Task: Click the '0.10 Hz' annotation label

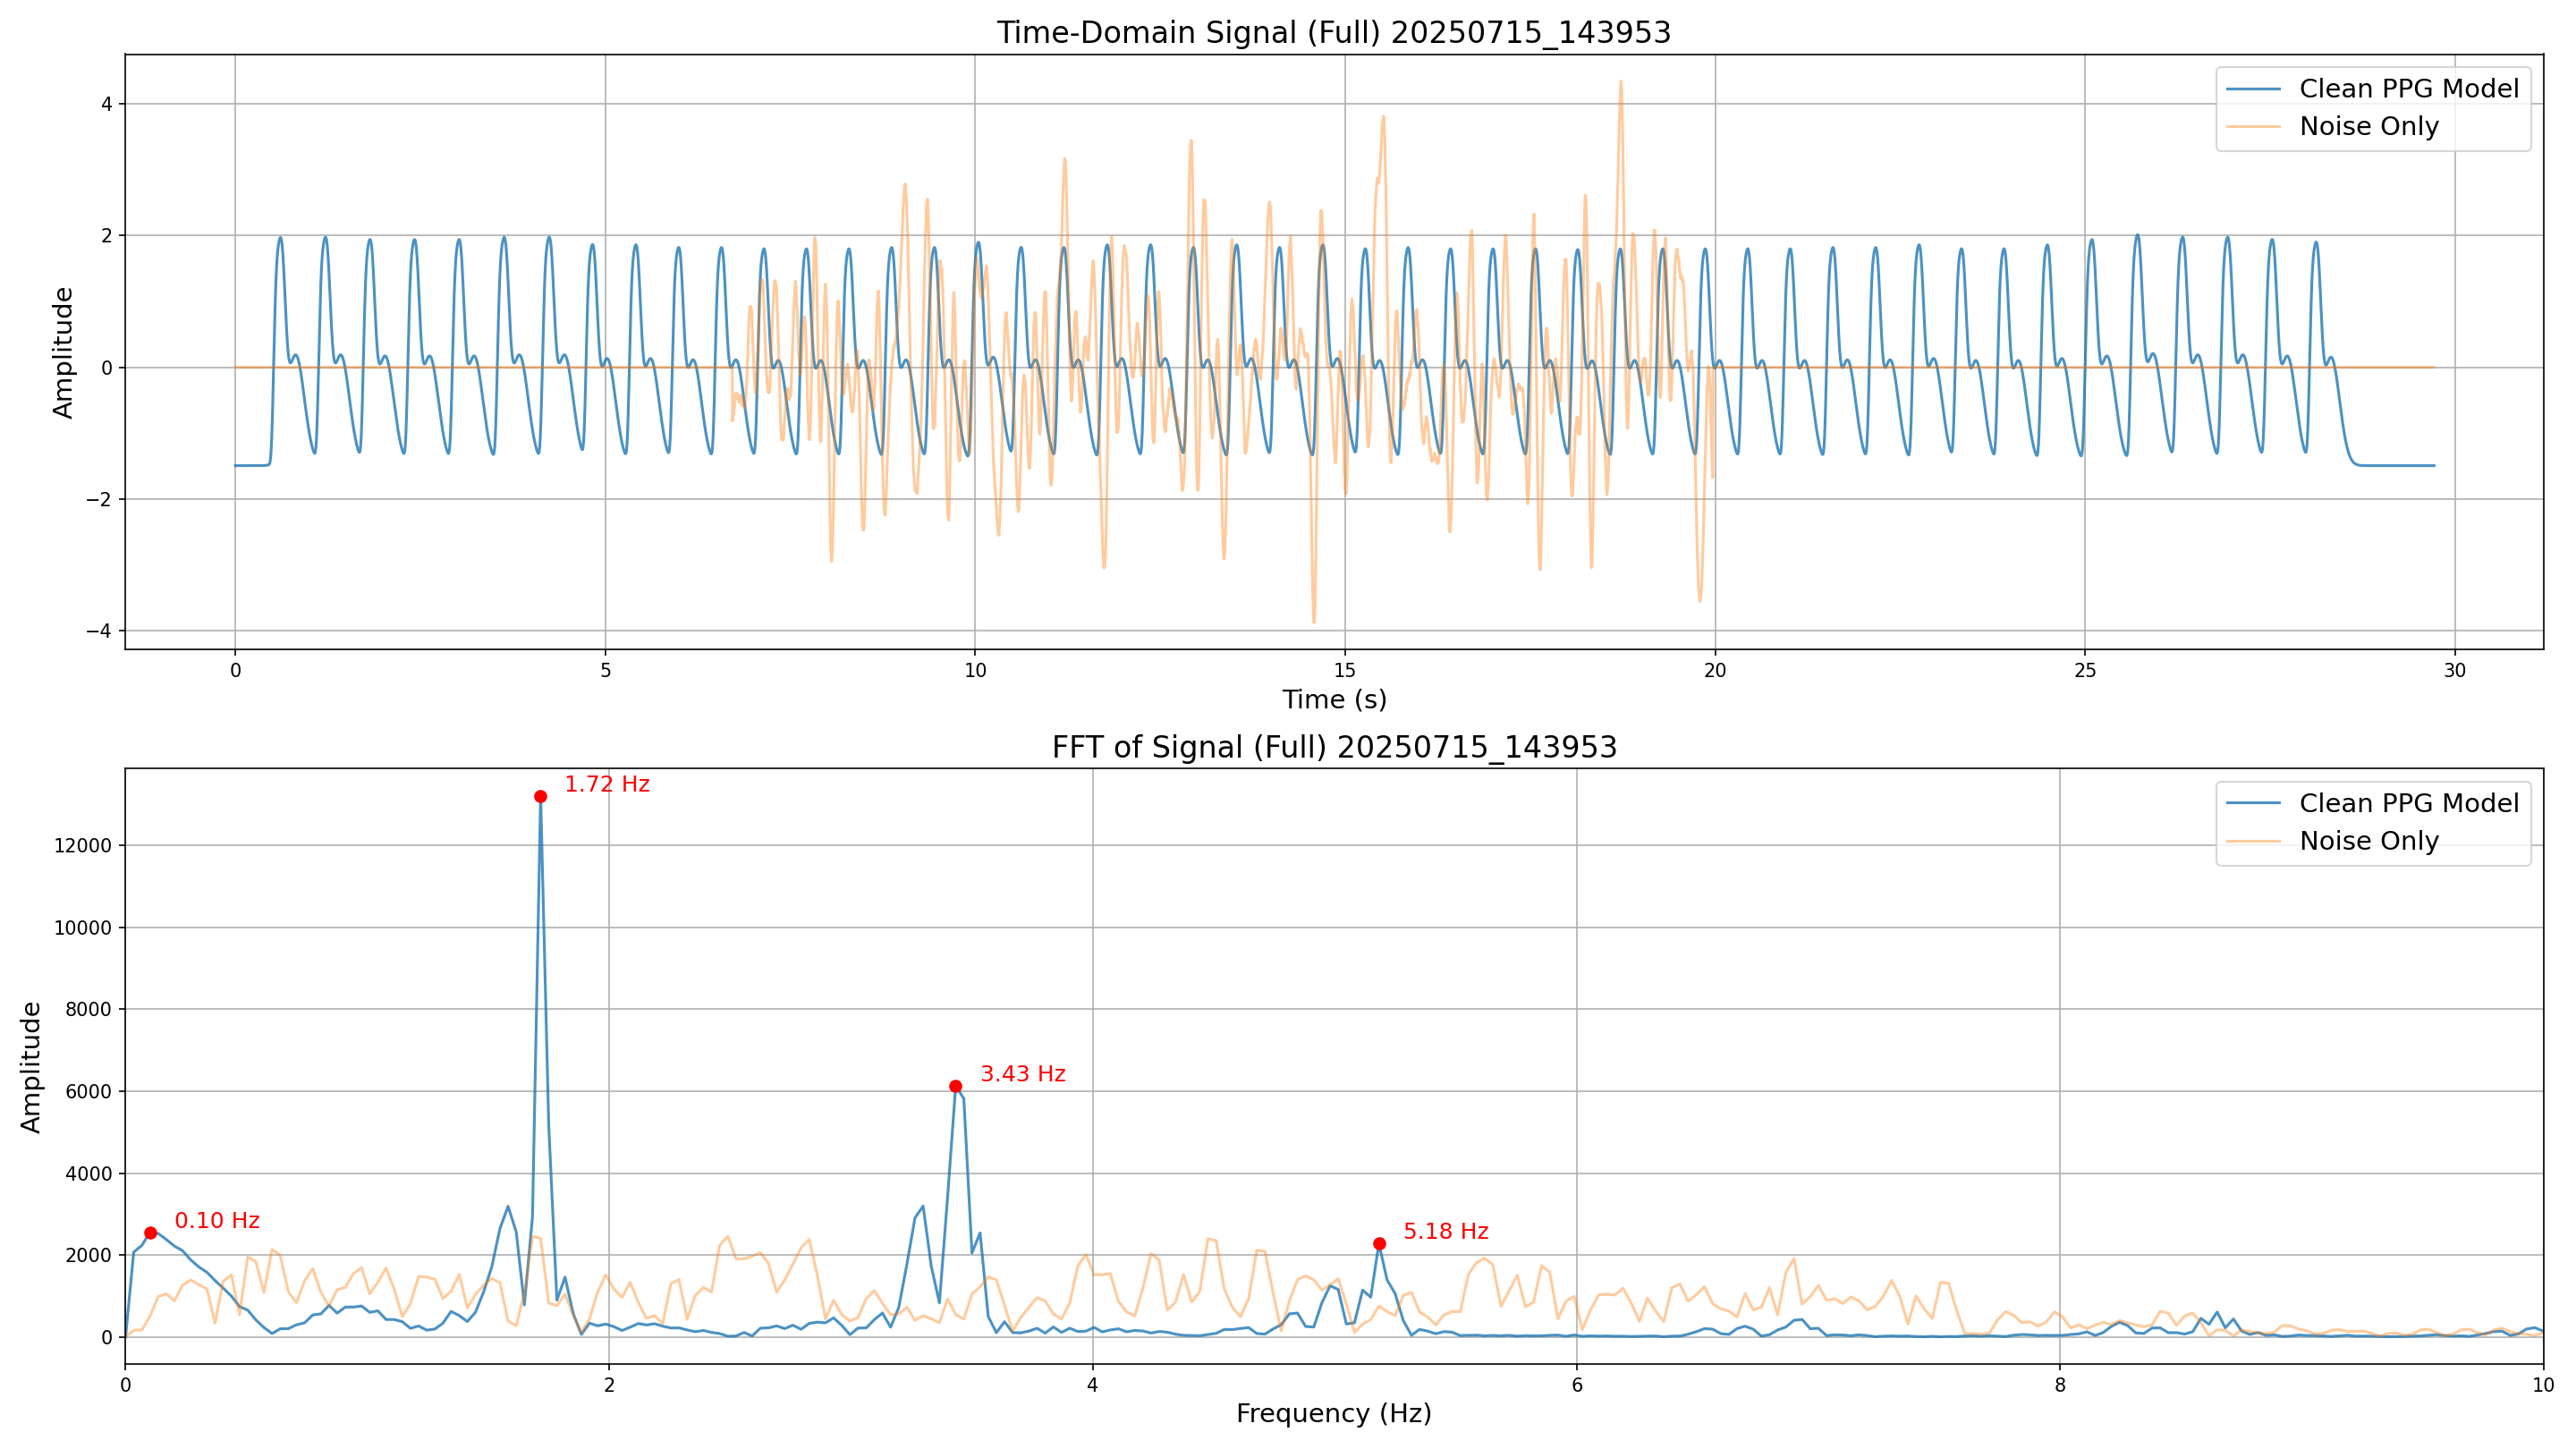Action: click(217, 1220)
